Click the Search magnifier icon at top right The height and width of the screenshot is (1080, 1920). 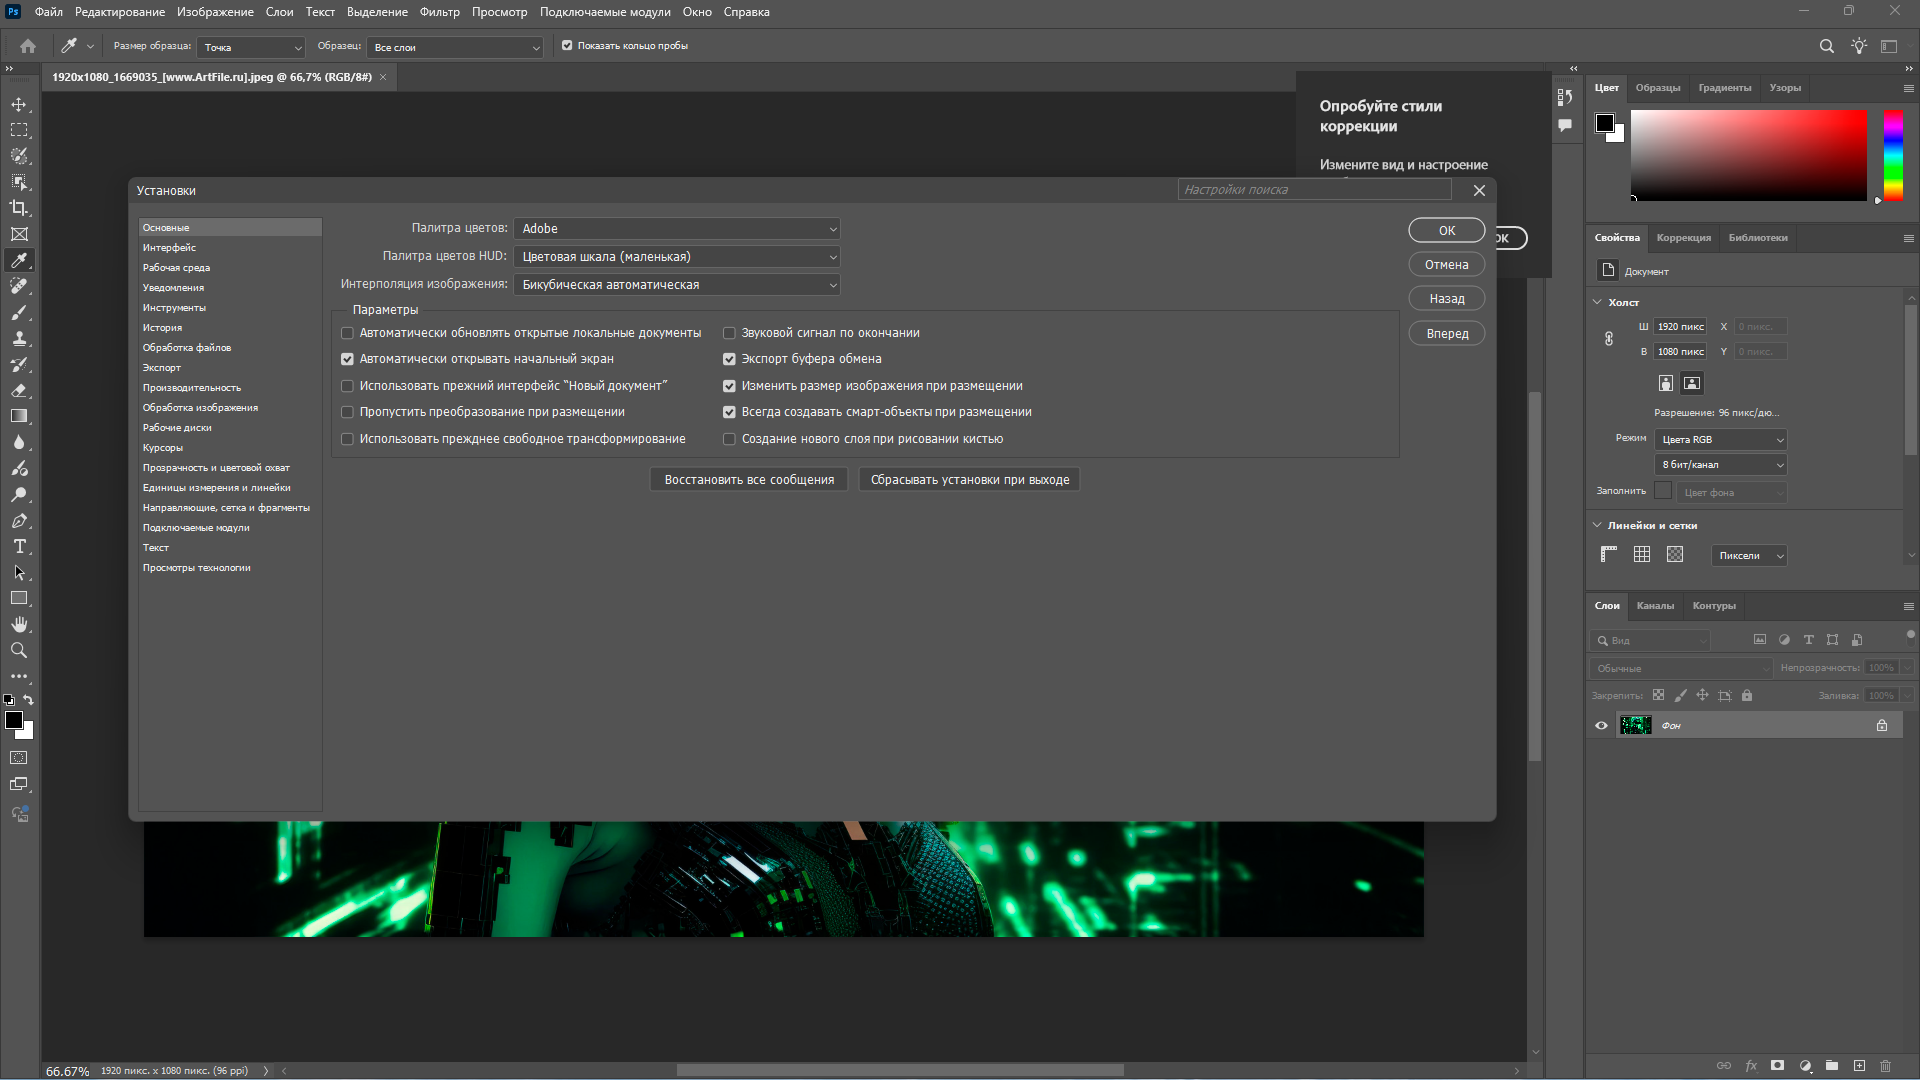[x=1826, y=46]
